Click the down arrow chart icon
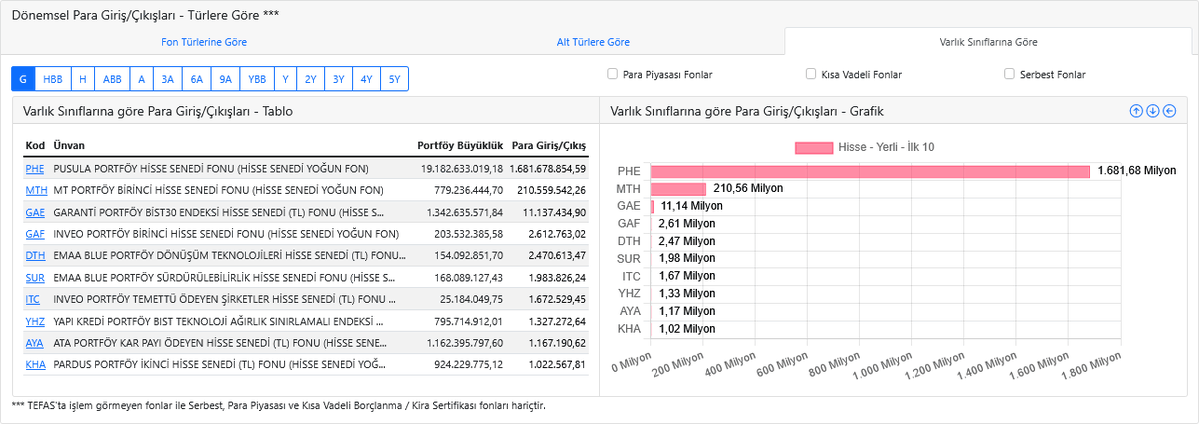The height and width of the screenshot is (424, 1199). point(1152,112)
